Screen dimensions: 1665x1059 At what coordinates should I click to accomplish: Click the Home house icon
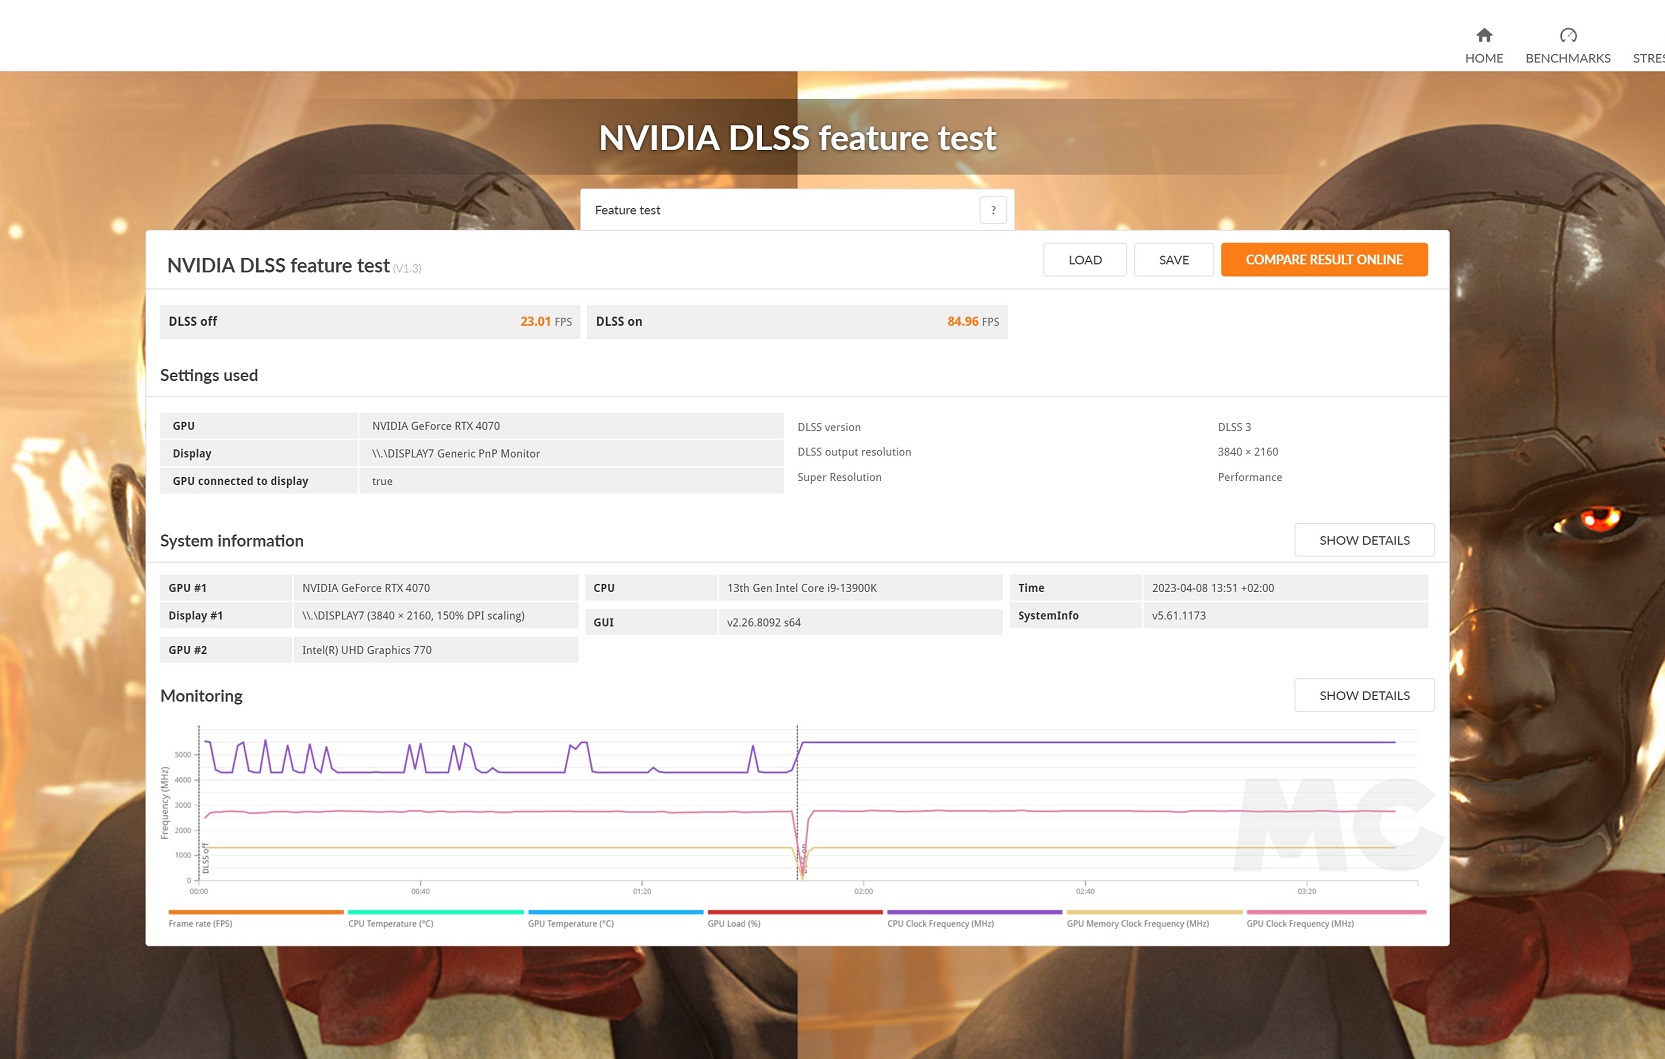[x=1484, y=35]
